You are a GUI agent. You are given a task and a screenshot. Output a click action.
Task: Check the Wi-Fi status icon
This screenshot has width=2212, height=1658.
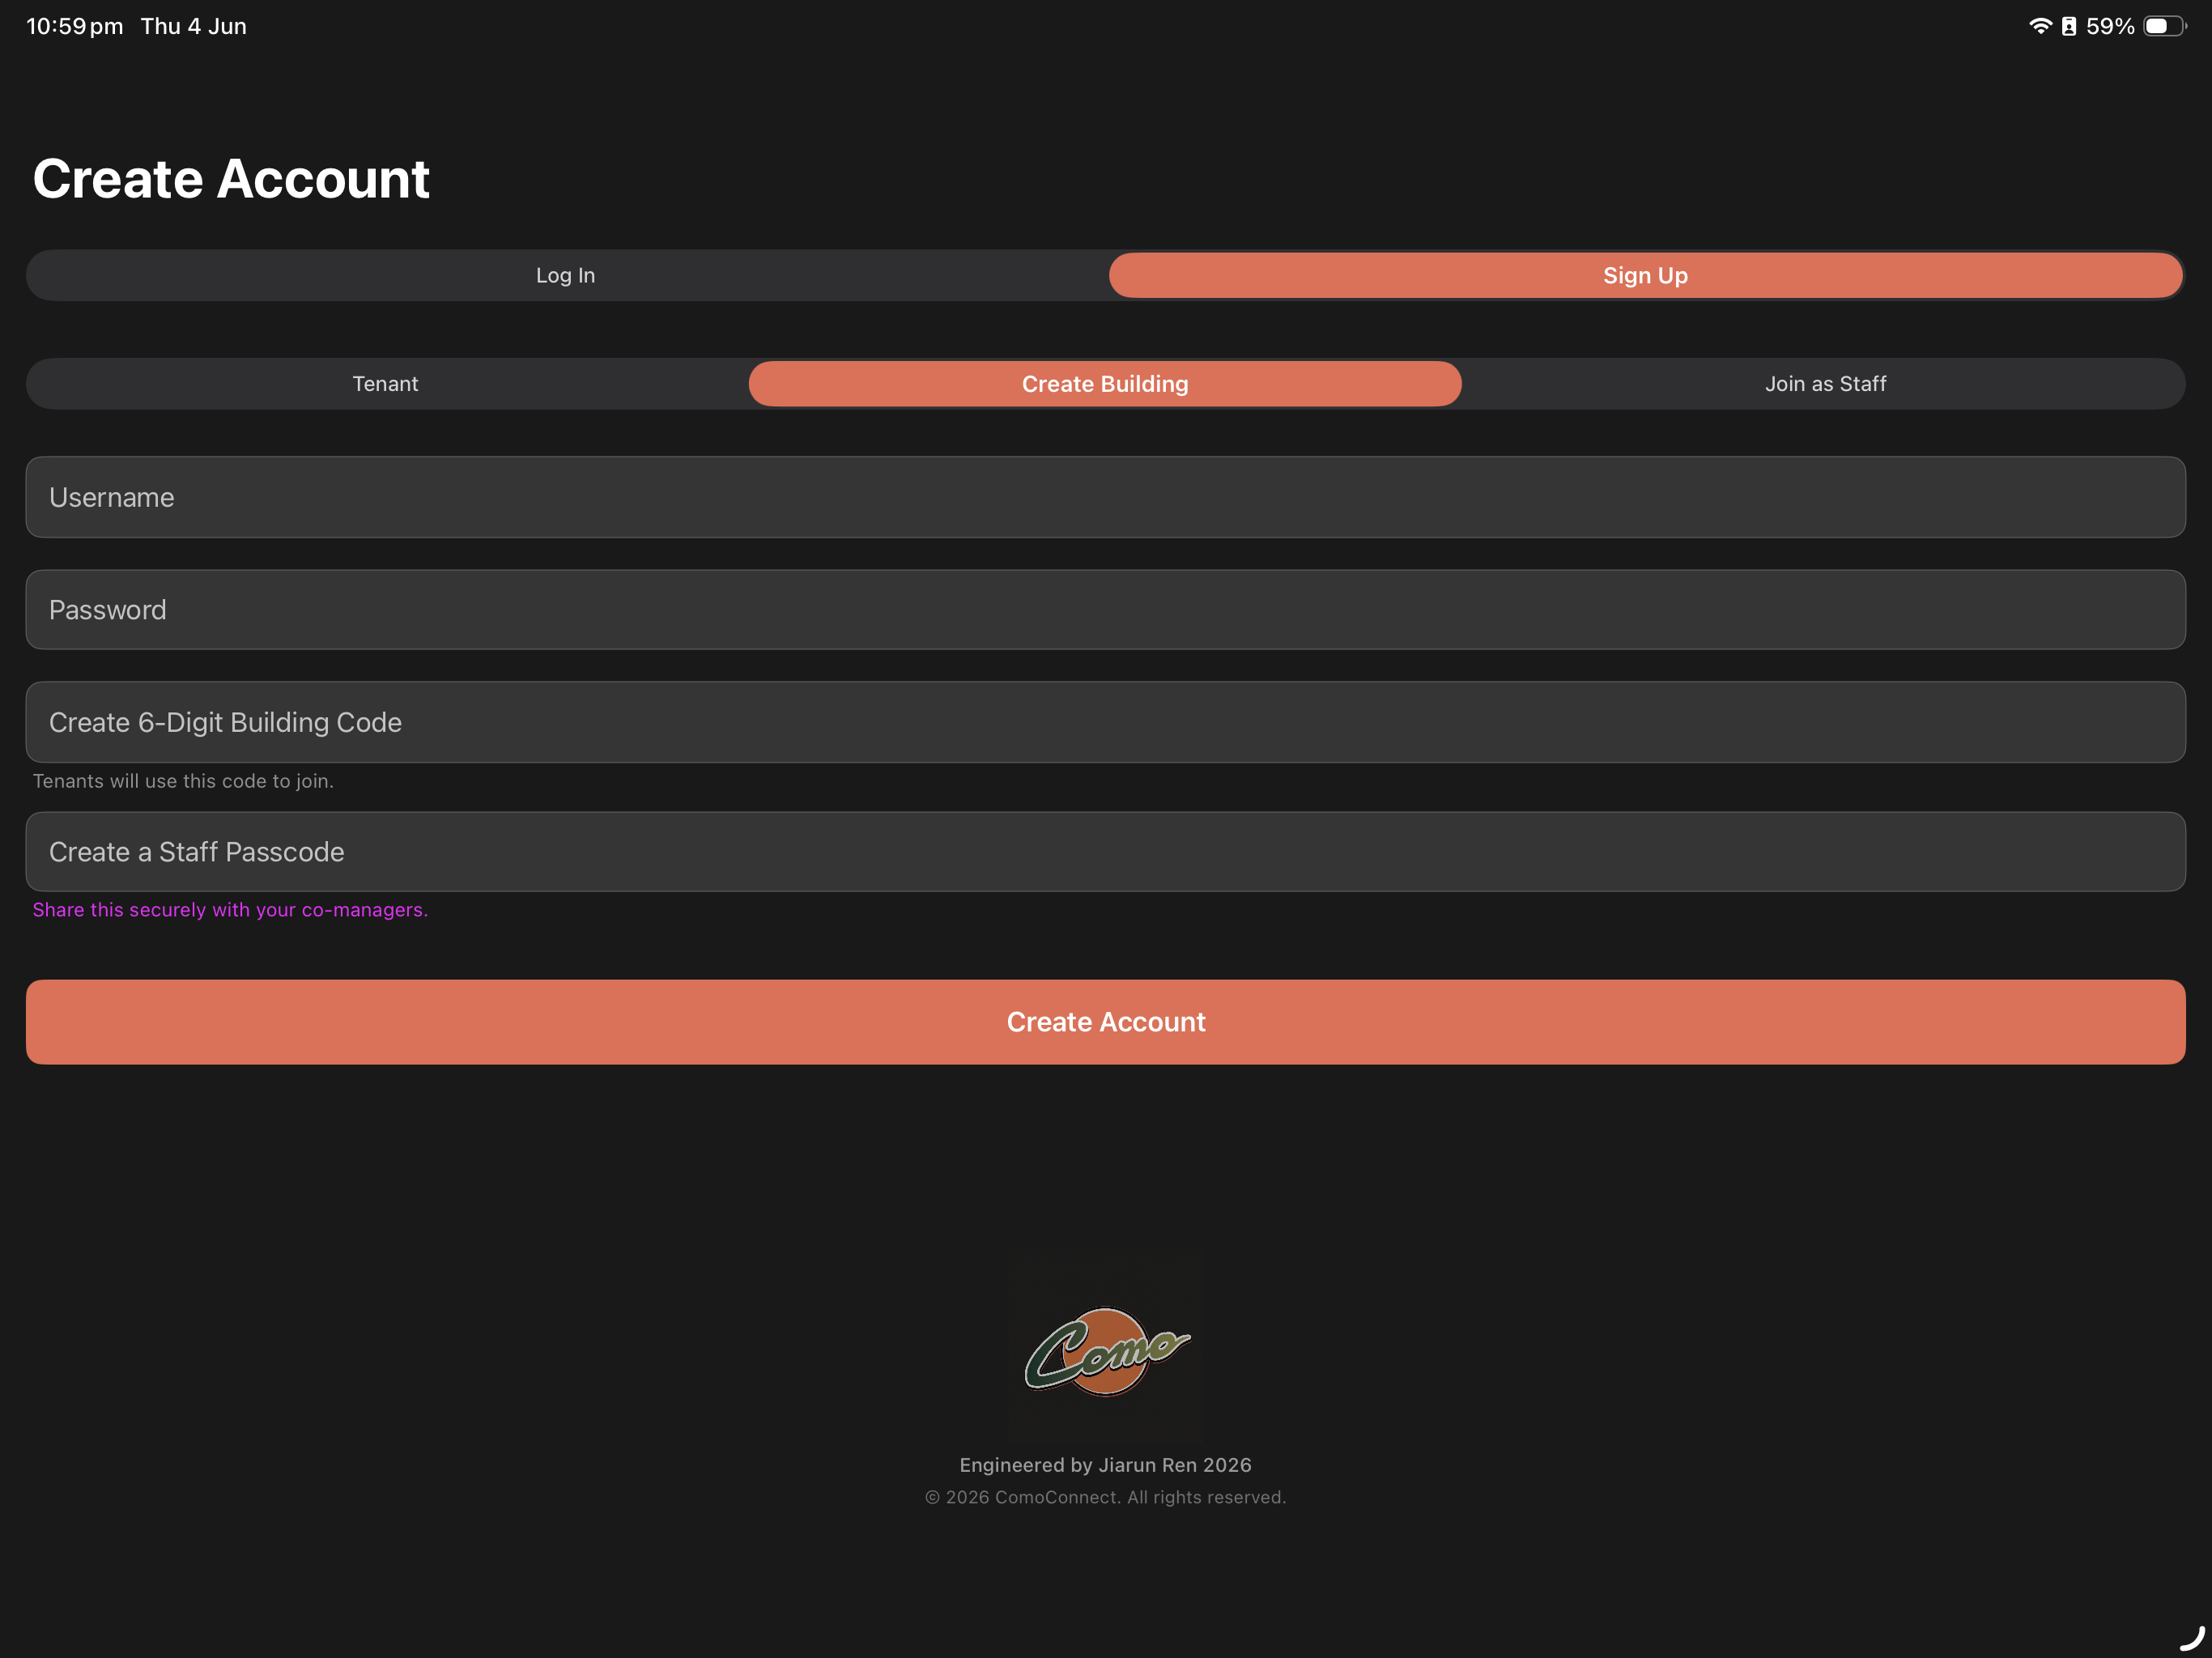tap(2040, 26)
